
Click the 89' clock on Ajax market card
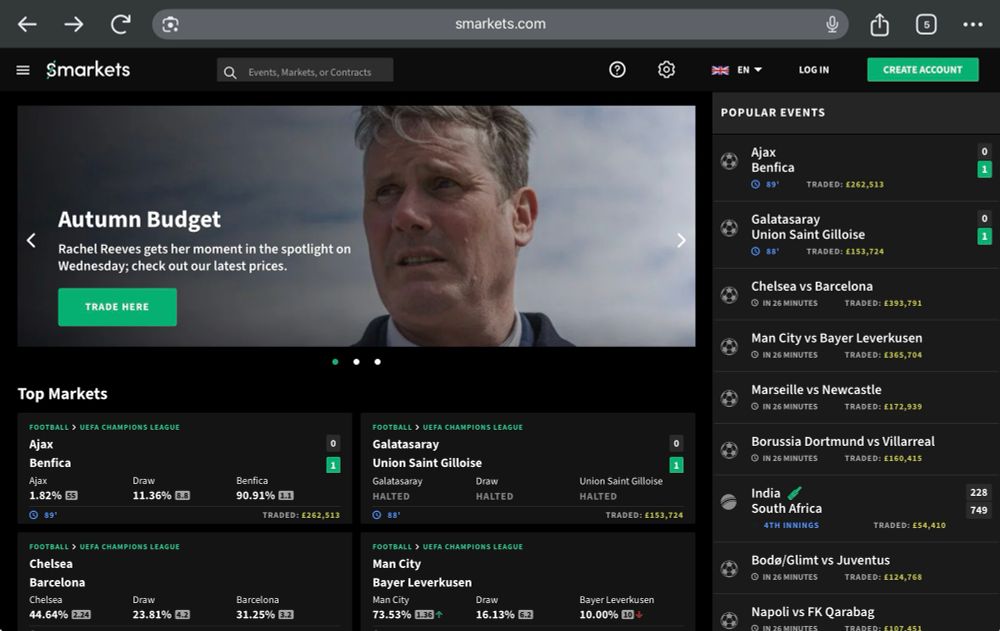tap(43, 515)
